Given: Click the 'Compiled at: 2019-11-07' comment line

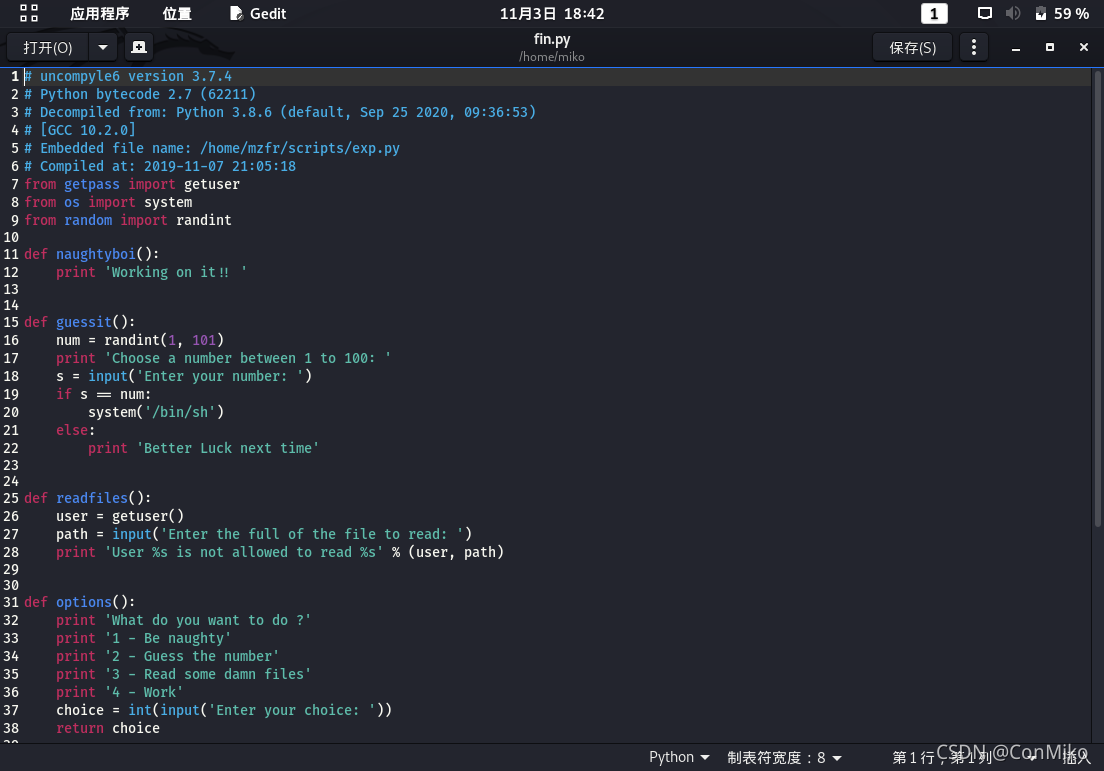Looking at the screenshot, I should point(160,166).
